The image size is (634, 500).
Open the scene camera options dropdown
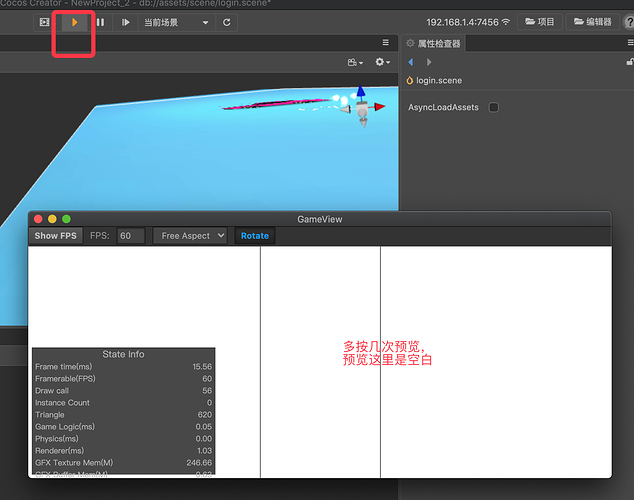(355, 62)
